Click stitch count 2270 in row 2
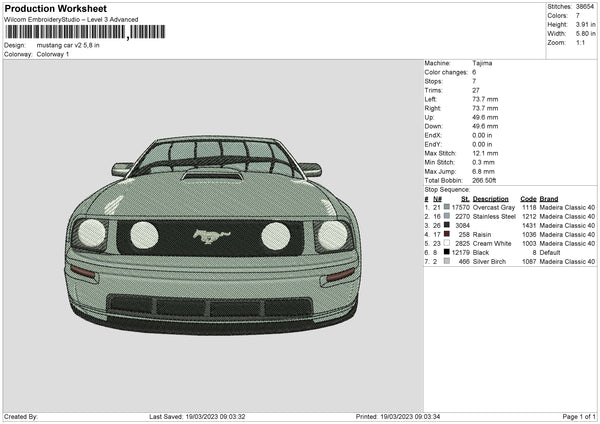 462,217
